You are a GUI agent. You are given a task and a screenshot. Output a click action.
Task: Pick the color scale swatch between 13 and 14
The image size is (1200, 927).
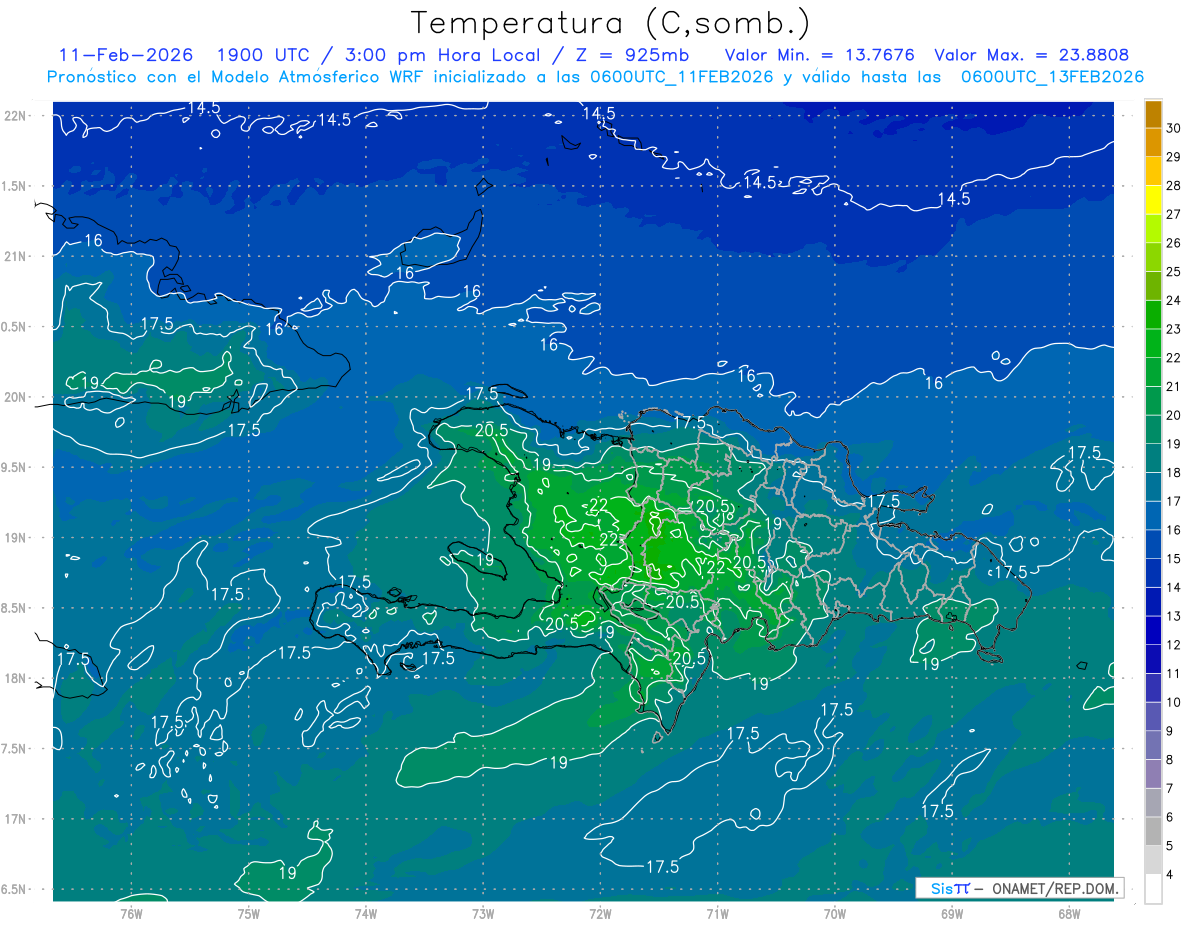pos(1153,602)
